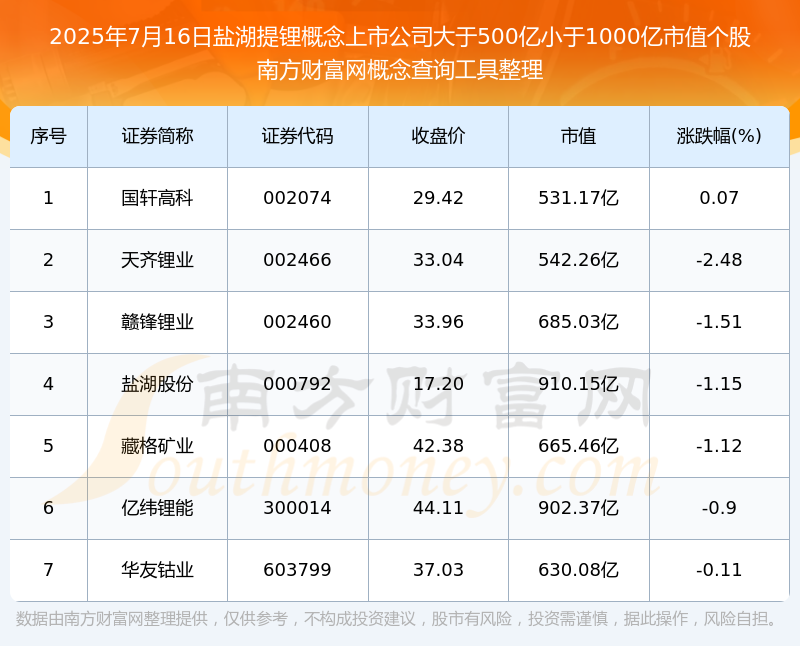This screenshot has width=800, height=646.
Task: Click serial number 6 in 亿纬锂能 row
Action: click(48, 508)
